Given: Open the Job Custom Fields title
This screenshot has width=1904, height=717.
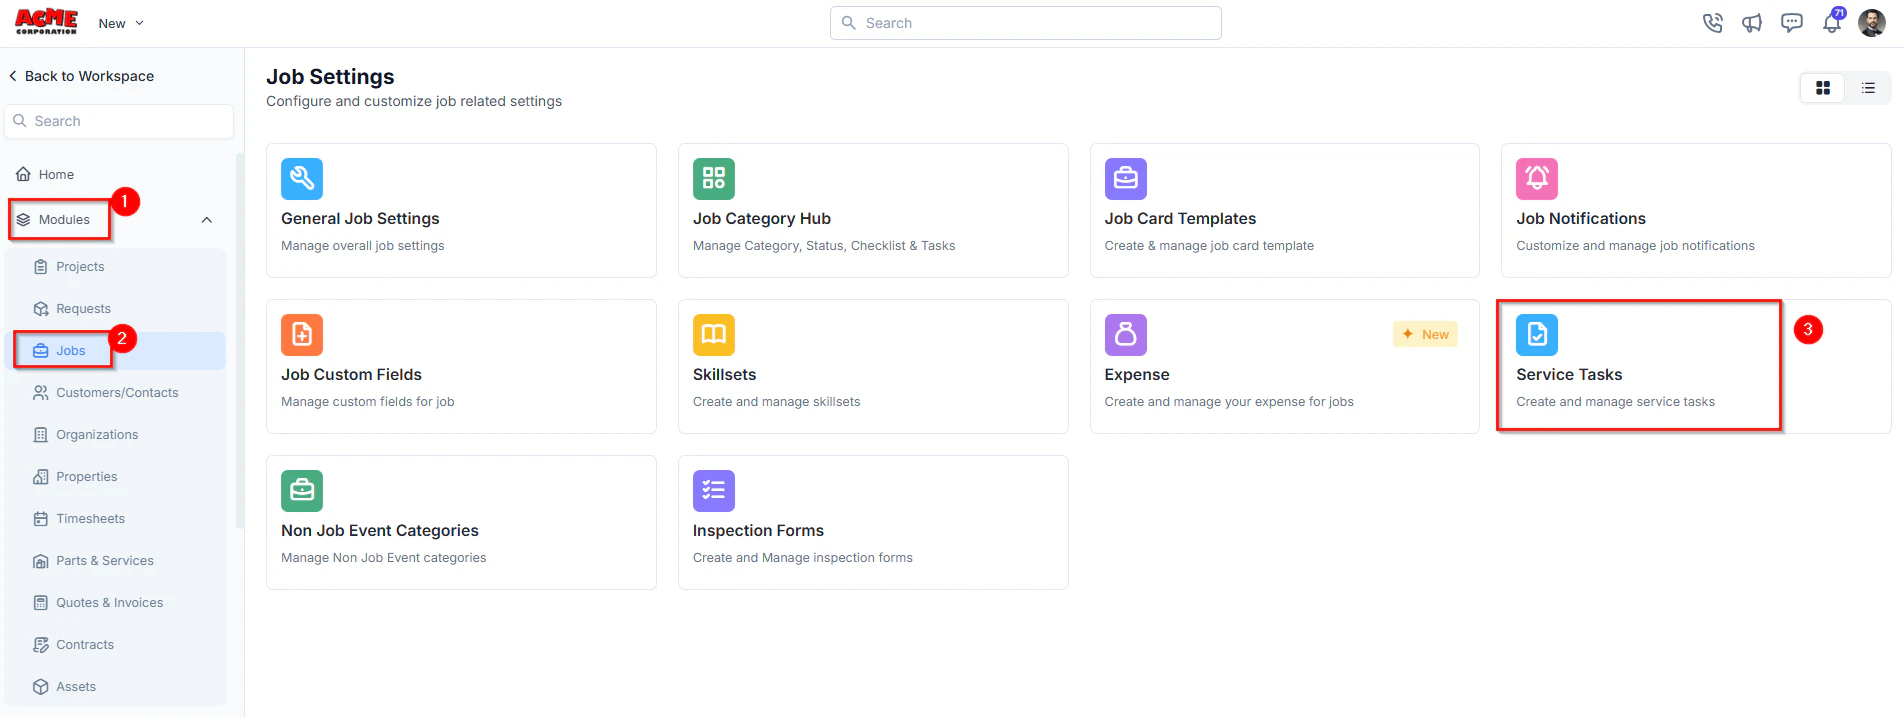Looking at the screenshot, I should (x=351, y=375).
